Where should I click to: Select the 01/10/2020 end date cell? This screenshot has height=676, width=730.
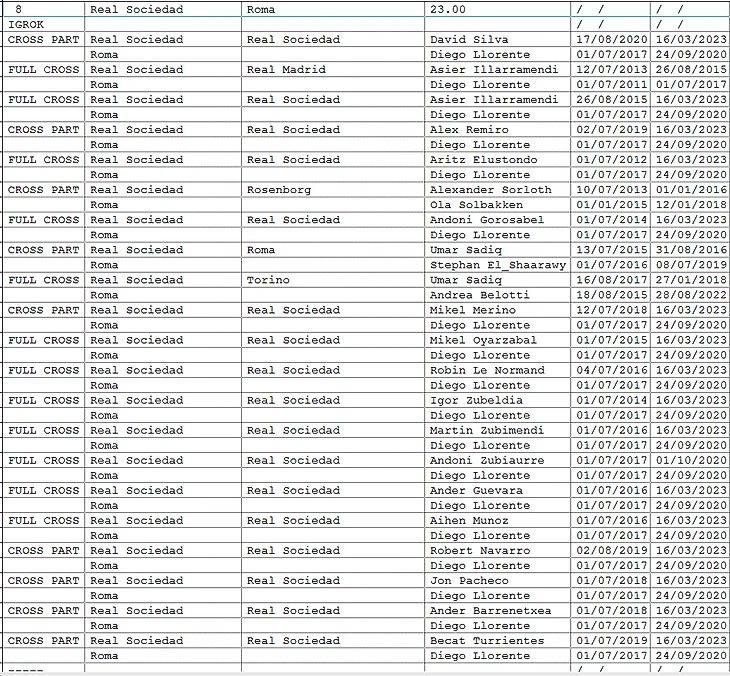point(691,460)
